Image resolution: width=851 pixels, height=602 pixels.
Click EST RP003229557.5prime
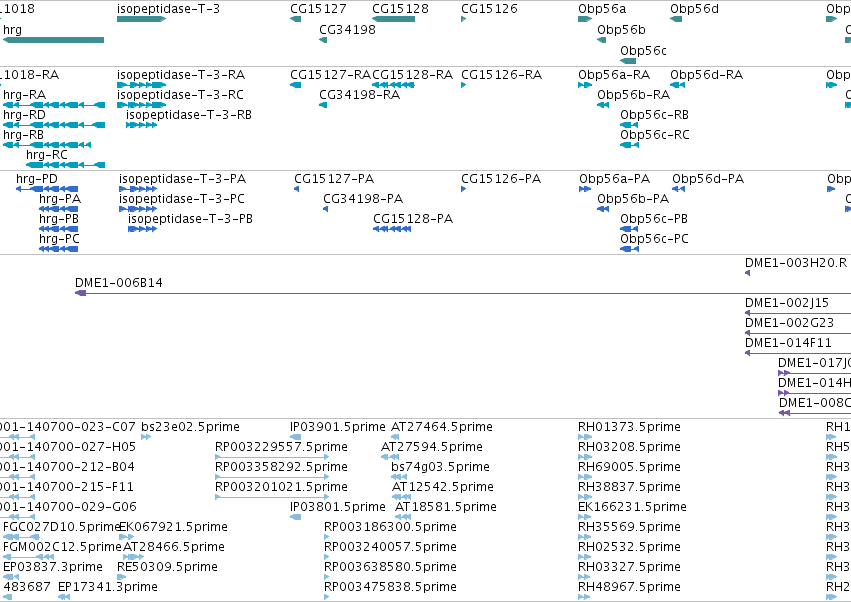pyautogui.click(x=272, y=457)
